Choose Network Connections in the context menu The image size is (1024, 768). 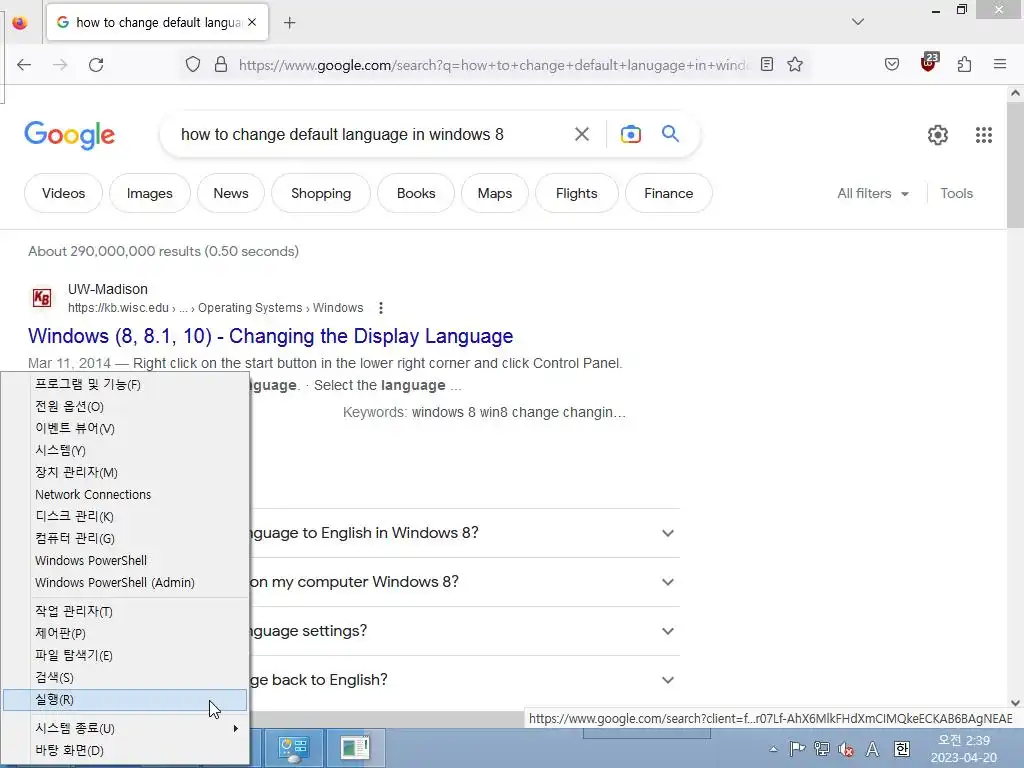click(125, 494)
